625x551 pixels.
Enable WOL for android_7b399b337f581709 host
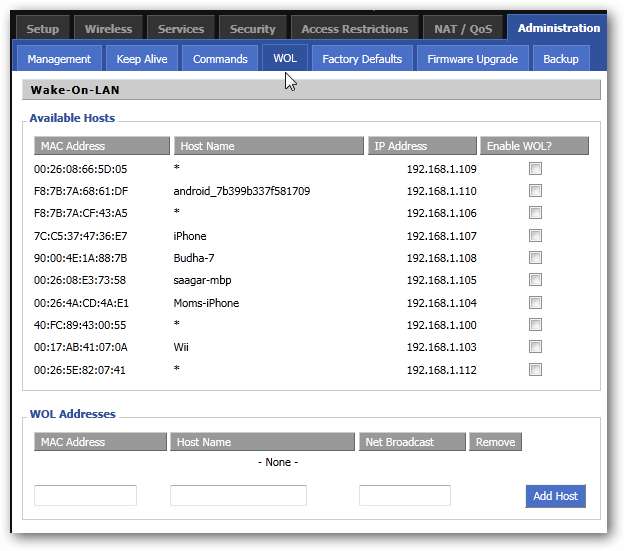point(536,191)
